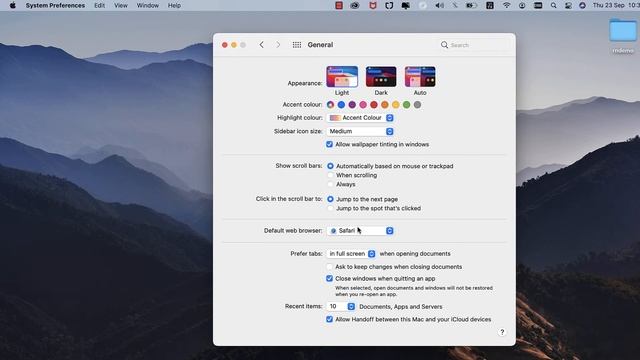Select the Auto appearance thumbnail
Screen dimensions: 640x360
tap(420, 77)
